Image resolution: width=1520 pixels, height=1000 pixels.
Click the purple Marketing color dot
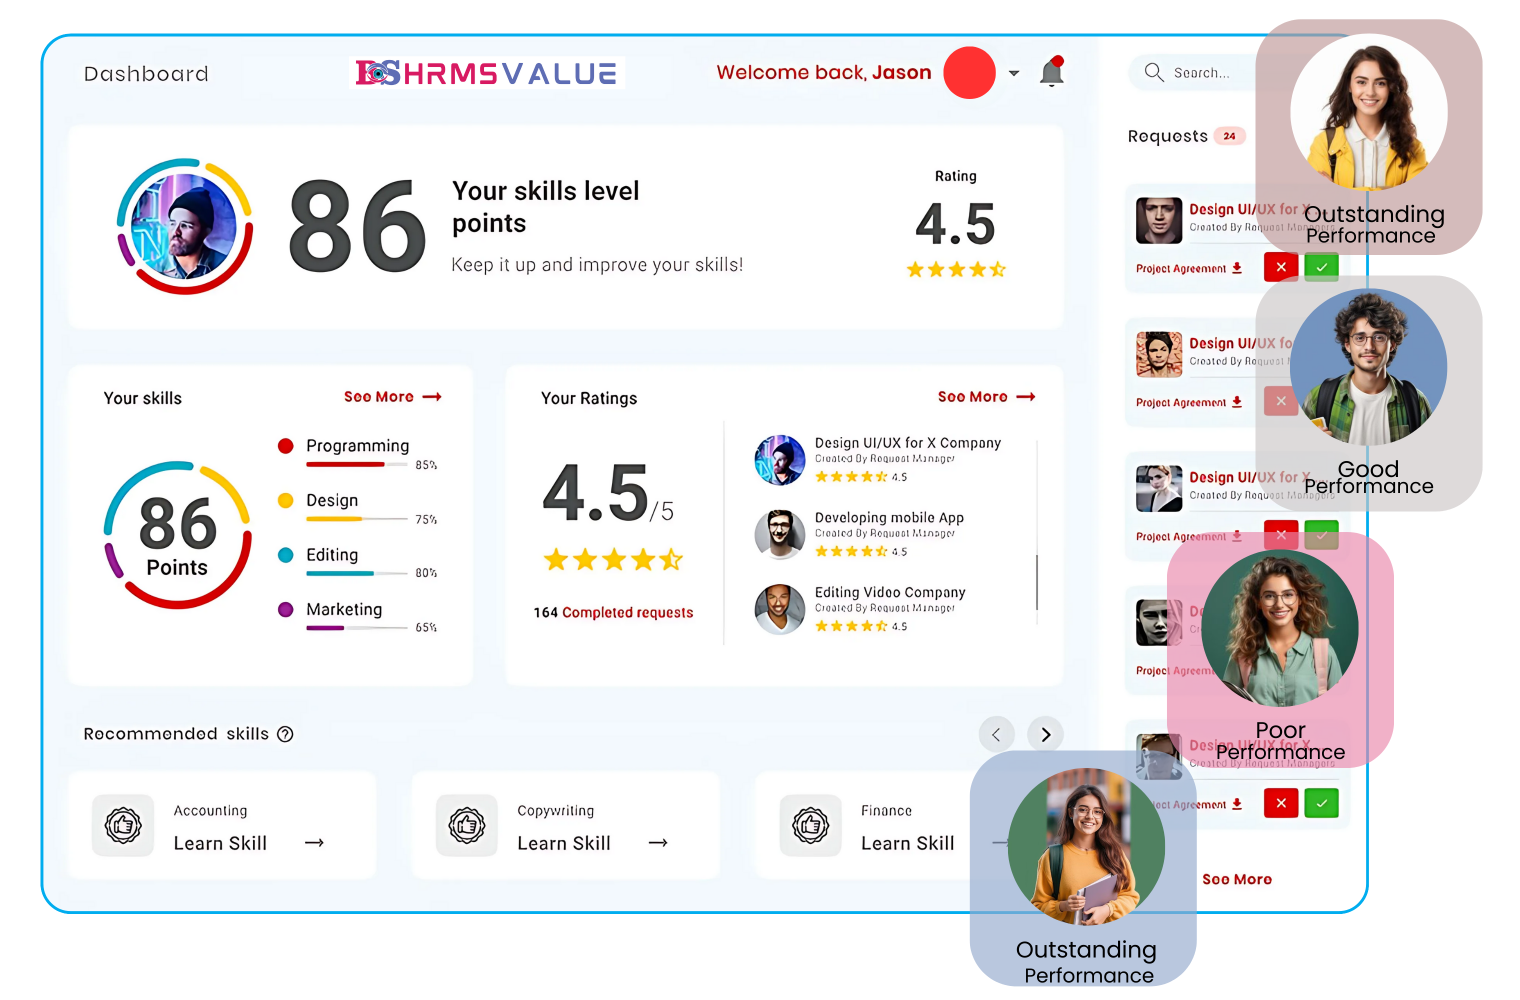click(x=286, y=609)
